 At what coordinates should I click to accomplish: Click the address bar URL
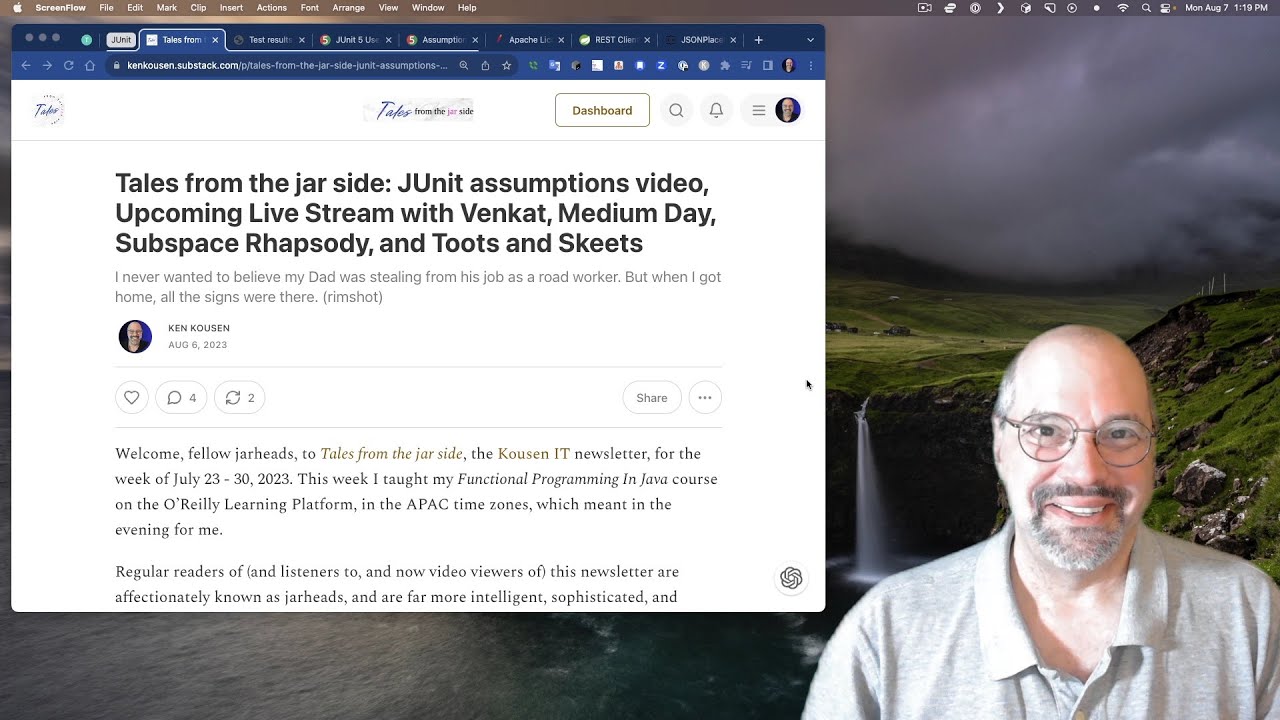tap(287, 65)
